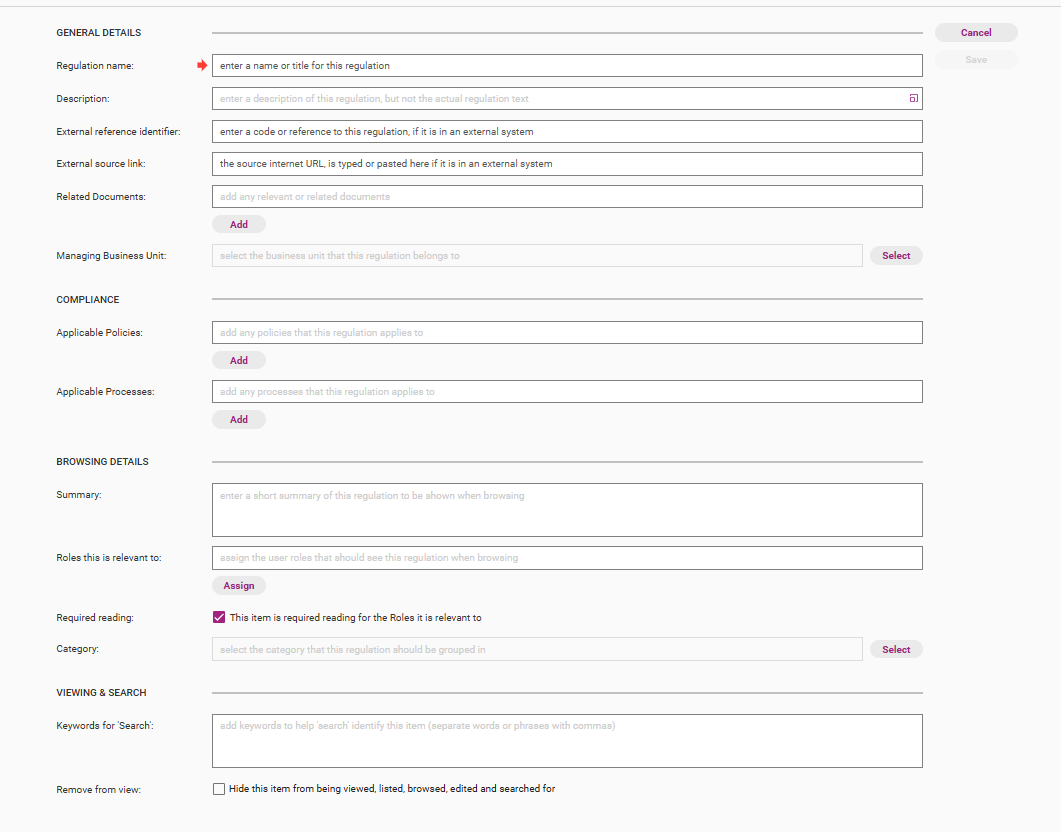This screenshot has width=1061, height=832.
Task: Enable the Hide this item checkbox
Action: tap(219, 789)
